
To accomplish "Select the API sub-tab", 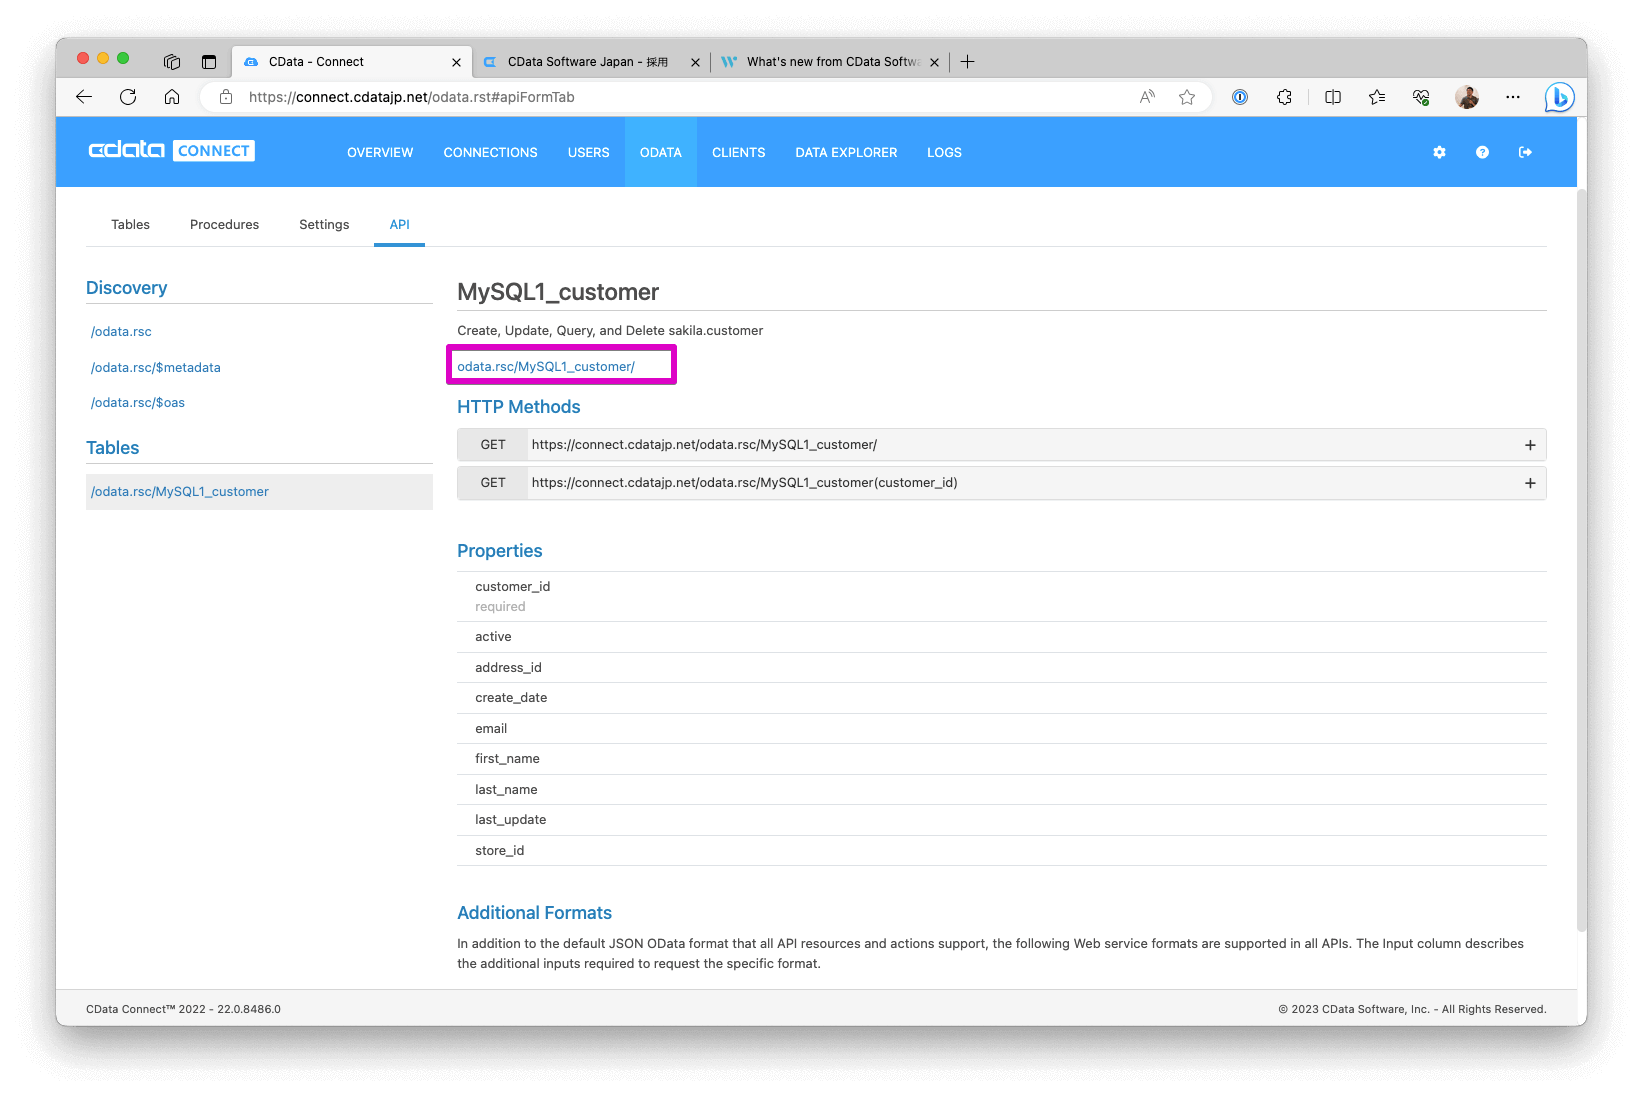I will (x=400, y=225).
